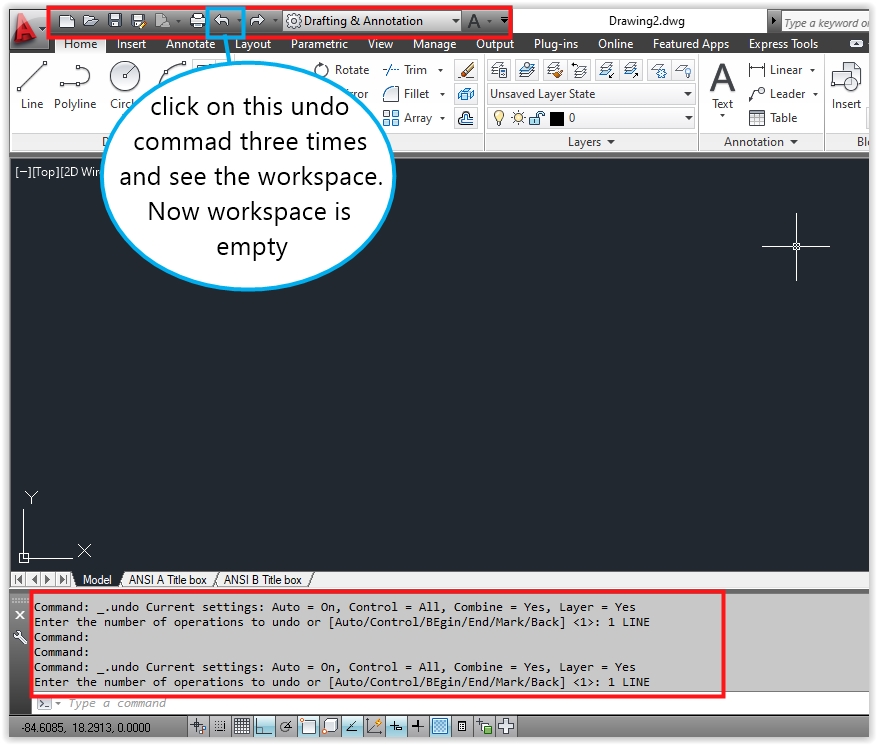877x745 pixels.
Task: Expand the Layers panel title arrow
Action: (x=611, y=142)
